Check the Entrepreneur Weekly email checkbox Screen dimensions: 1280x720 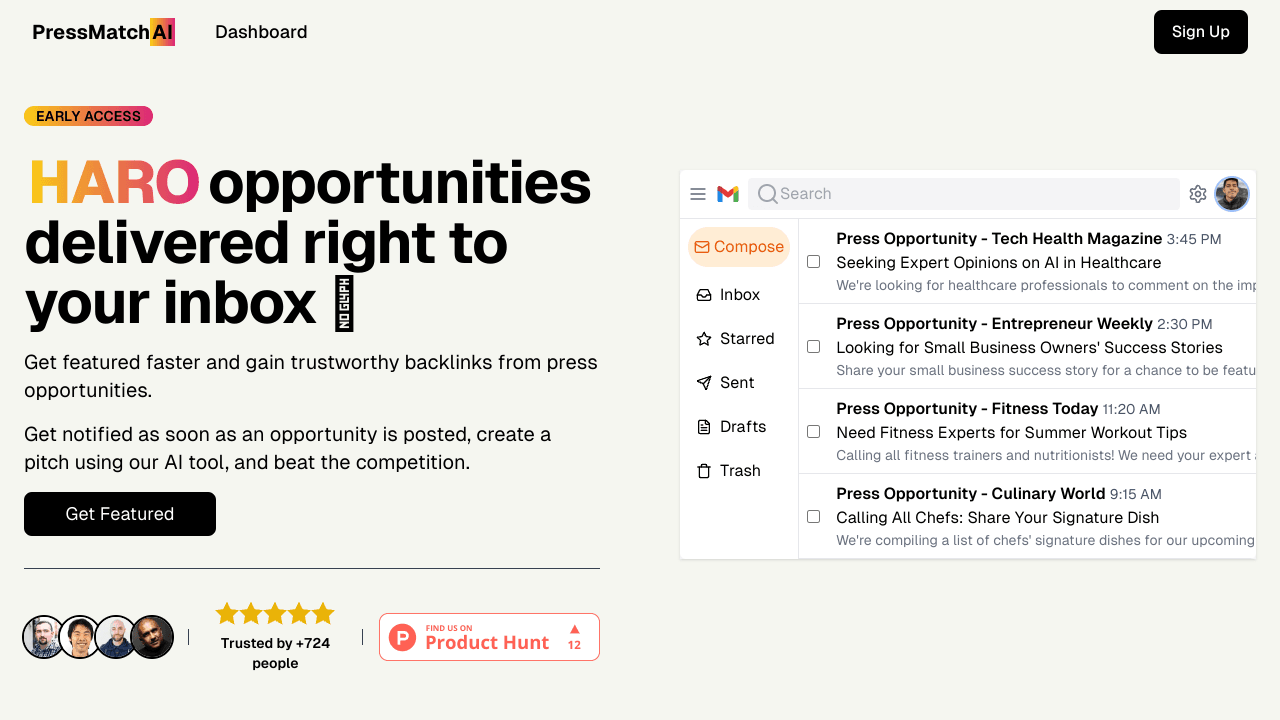click(814, 346)
